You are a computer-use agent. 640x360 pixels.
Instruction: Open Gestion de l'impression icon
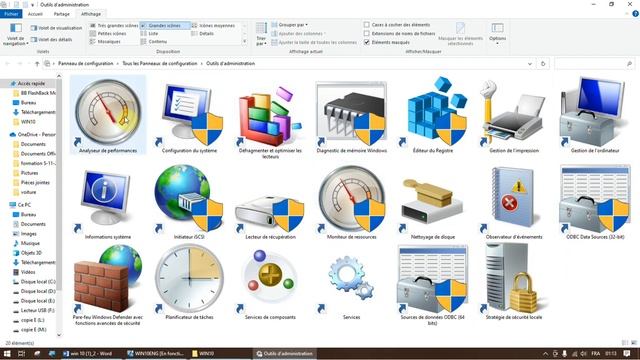pyautogui.click(x=514, y=113)
